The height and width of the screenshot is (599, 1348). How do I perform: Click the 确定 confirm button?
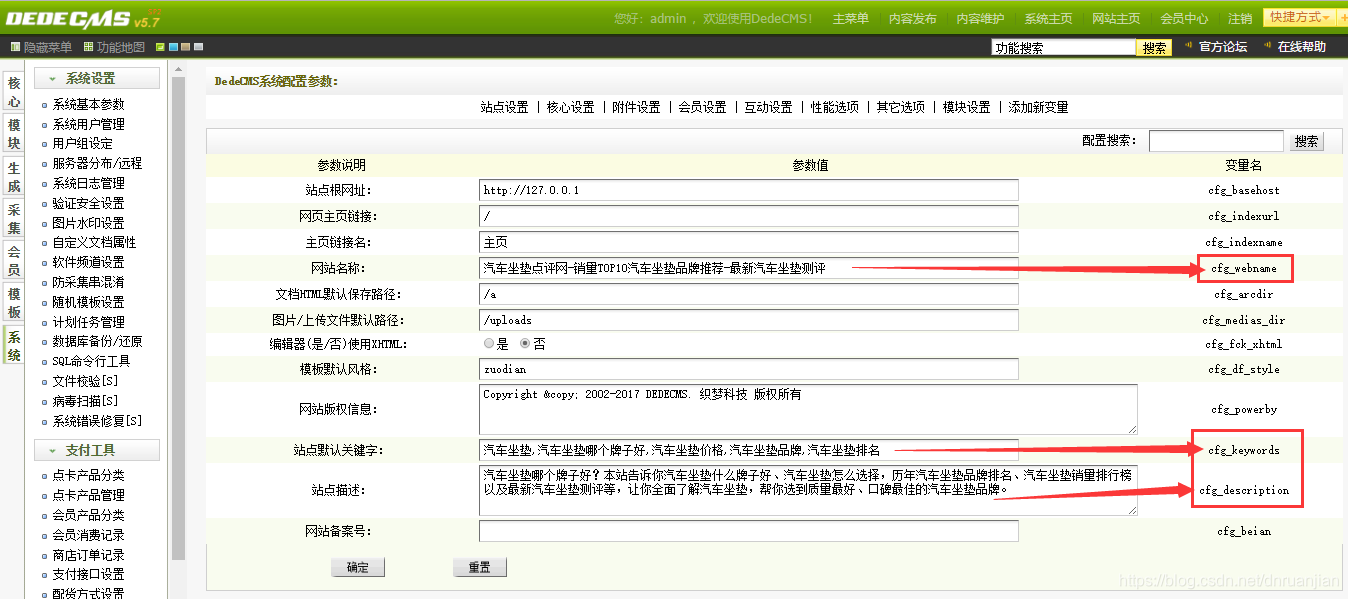[x=358, y=567]
